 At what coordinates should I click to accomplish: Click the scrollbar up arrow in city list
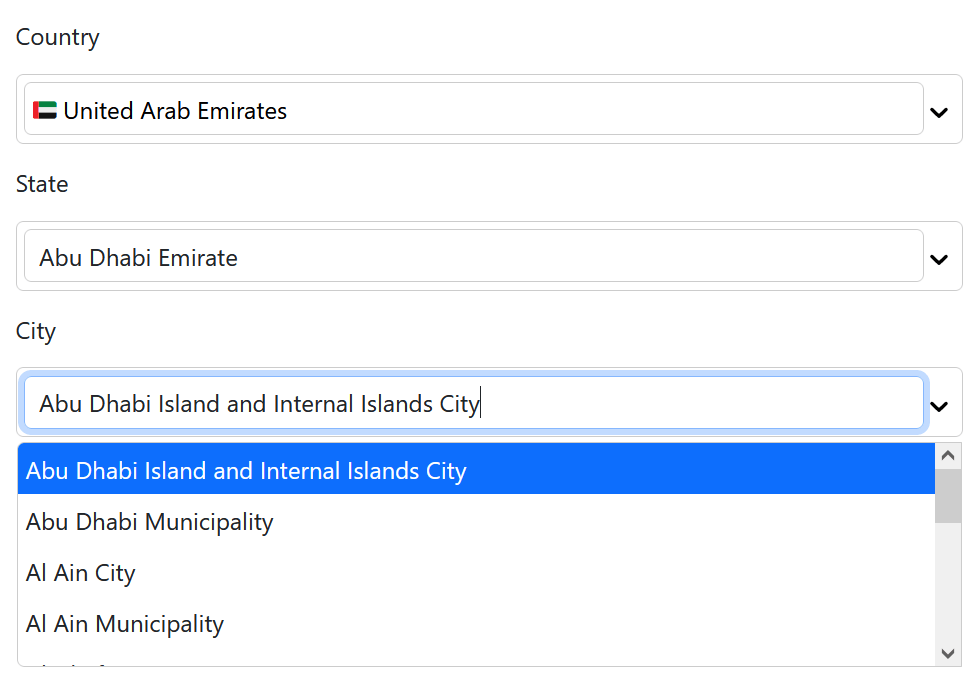[947, 455]
